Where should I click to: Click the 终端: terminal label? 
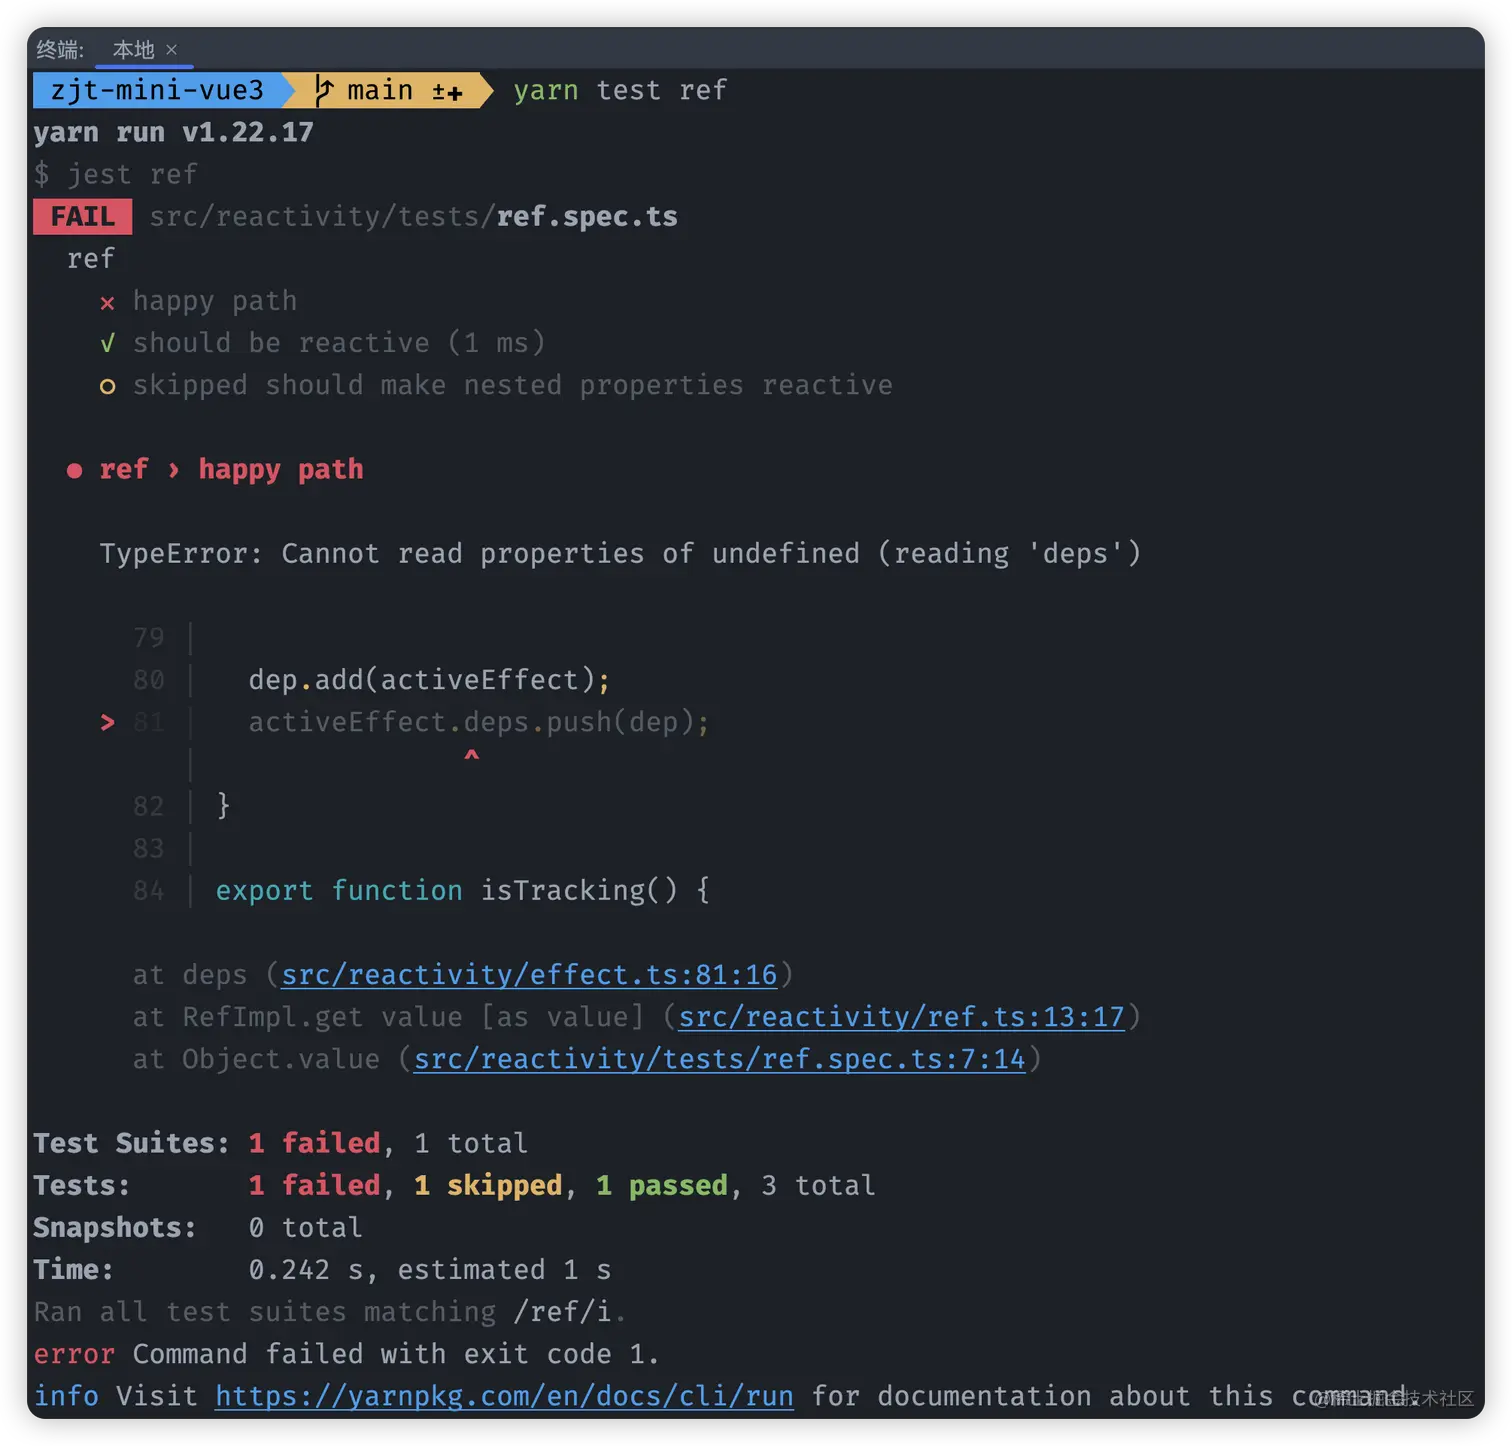[60, 50]
